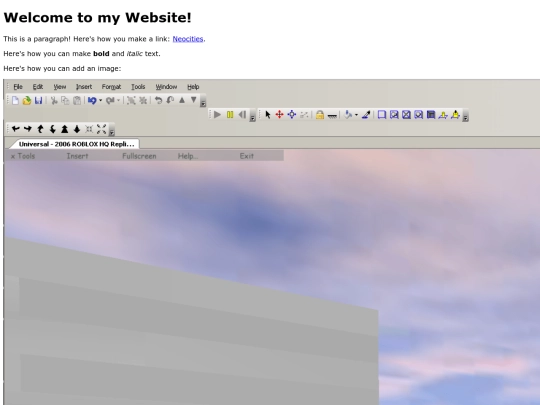This screenshot has width=540, height=405.
Task: Open the Redo history dropdown arrow
Action: point(118,100)
